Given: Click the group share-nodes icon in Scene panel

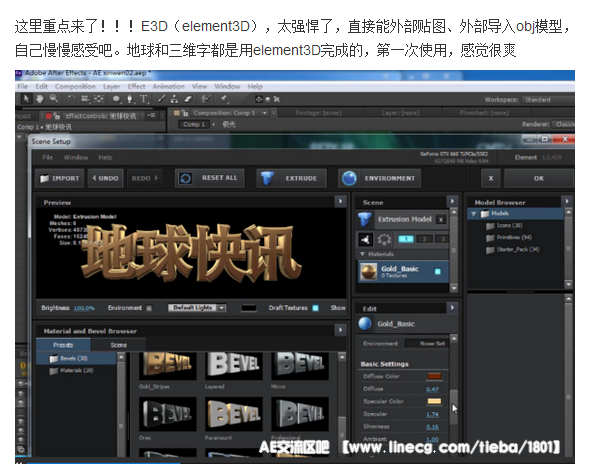Looking at the screenshot, I should [365, 239].
